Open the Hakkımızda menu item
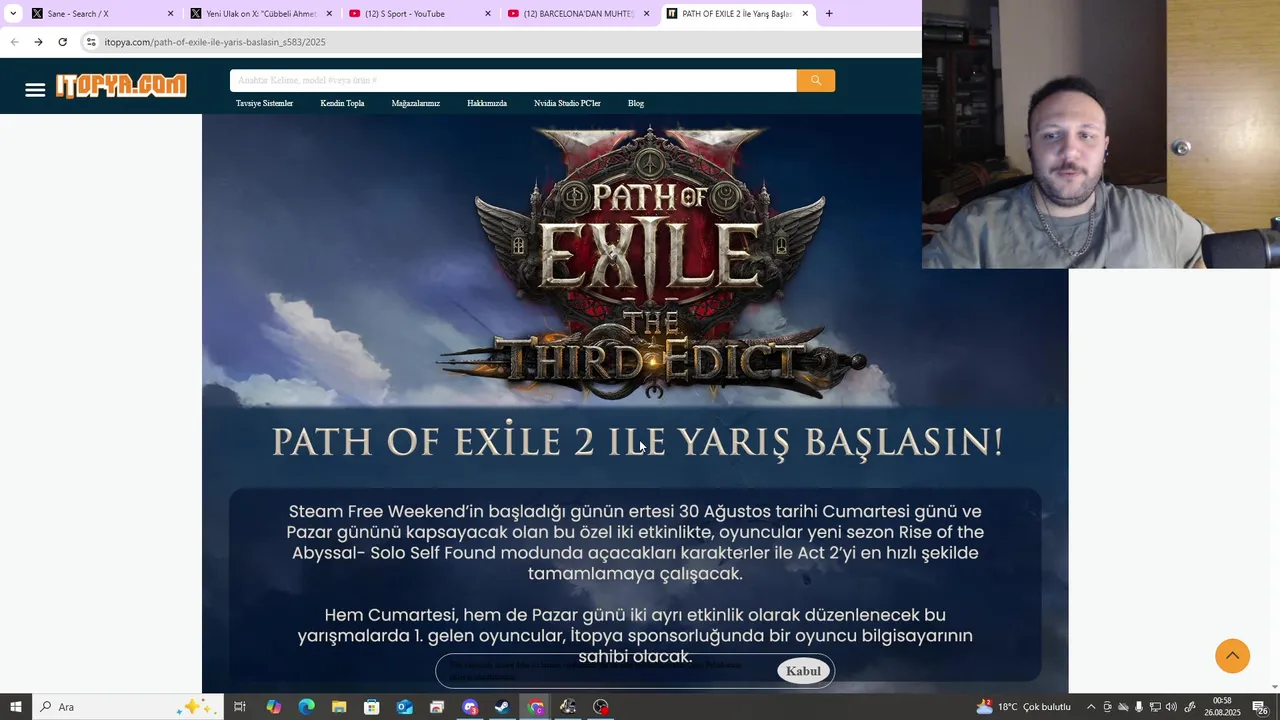Screen dimensions: 1280x720 coord(487,103)
